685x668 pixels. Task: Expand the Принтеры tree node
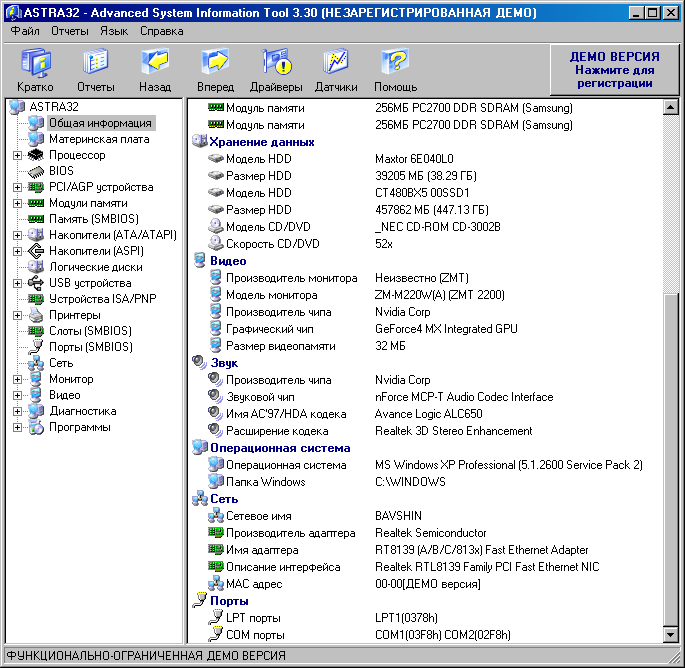pyautogui.click(x=17, y=315)
